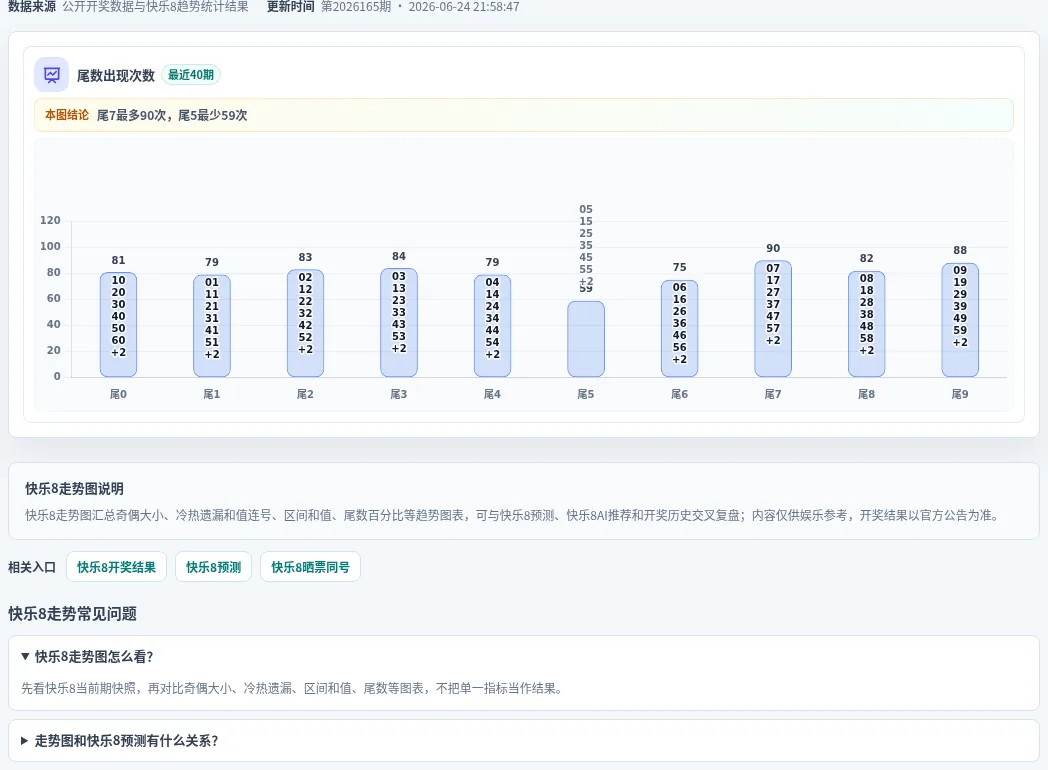Click the value 88 above the 尾9 bar

point(960,250)
